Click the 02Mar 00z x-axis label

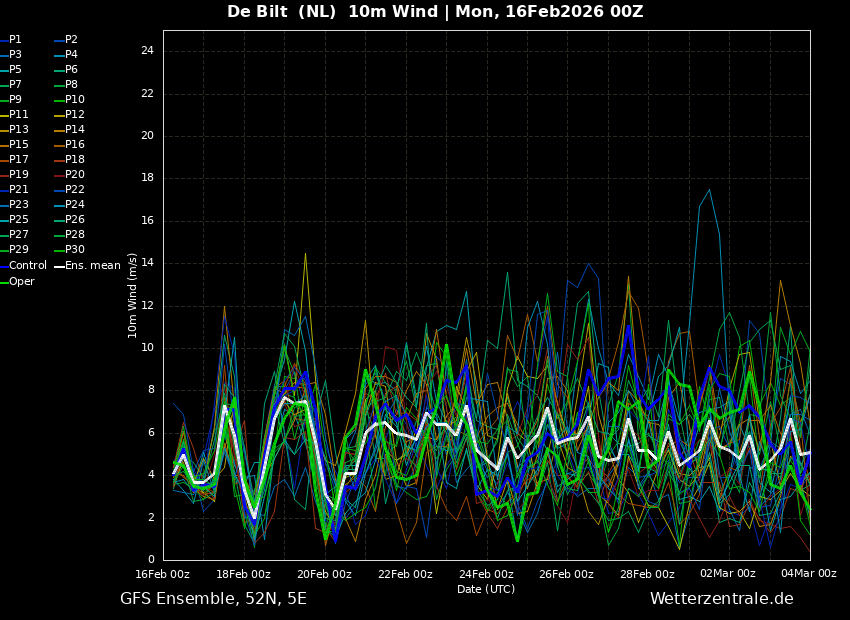(x=728, y=574)
